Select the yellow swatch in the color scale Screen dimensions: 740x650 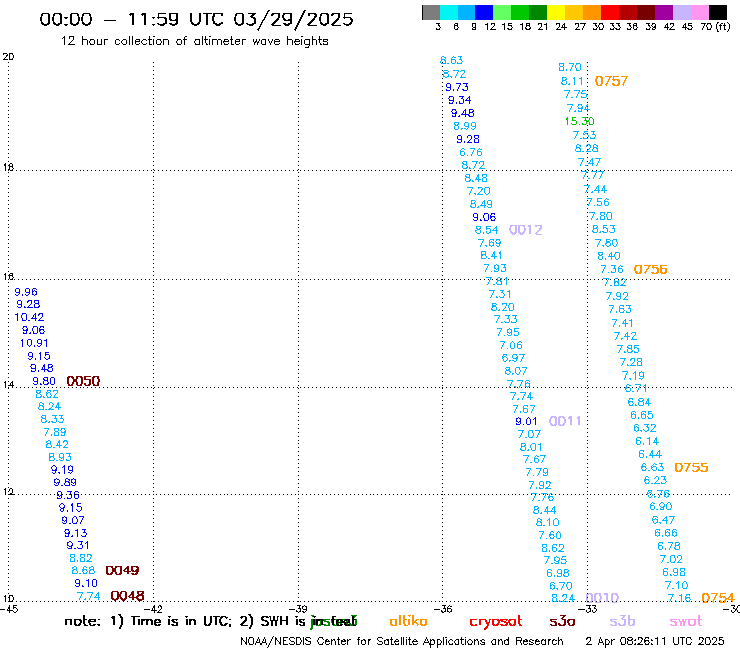556,12
